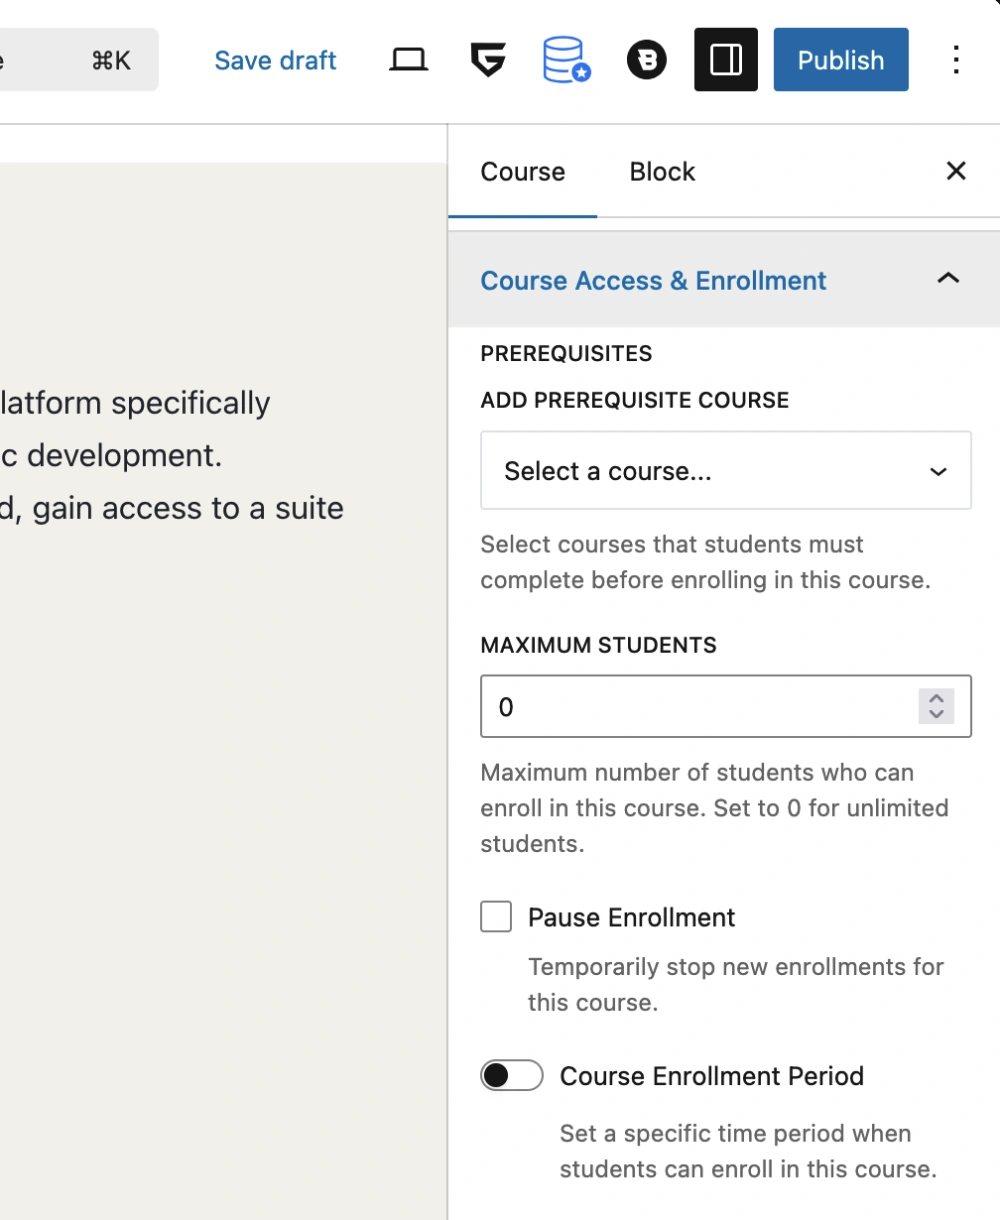Toggle the Settings sidebar panel icon
The height and width of the screenshot is (1220, 1000).
pyautogui.click(x=726, y=59)
